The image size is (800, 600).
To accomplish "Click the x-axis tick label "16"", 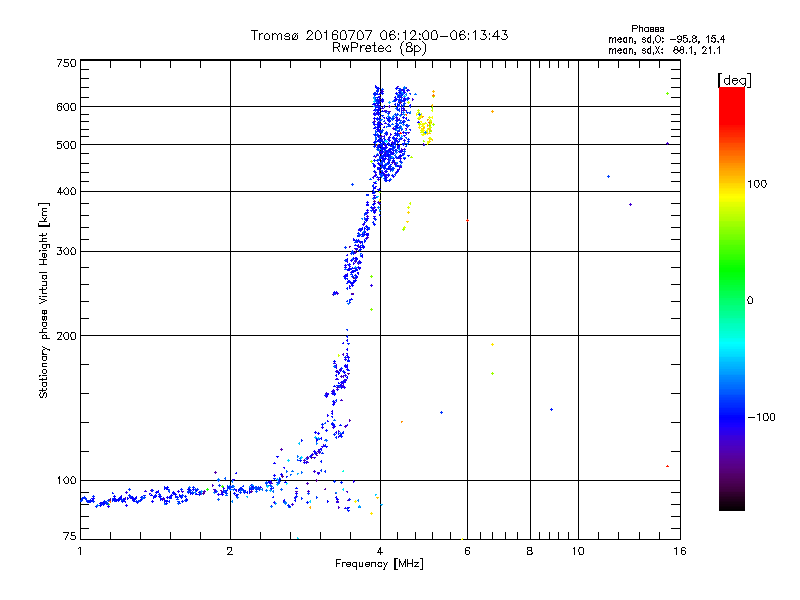I will pos(680,551).
